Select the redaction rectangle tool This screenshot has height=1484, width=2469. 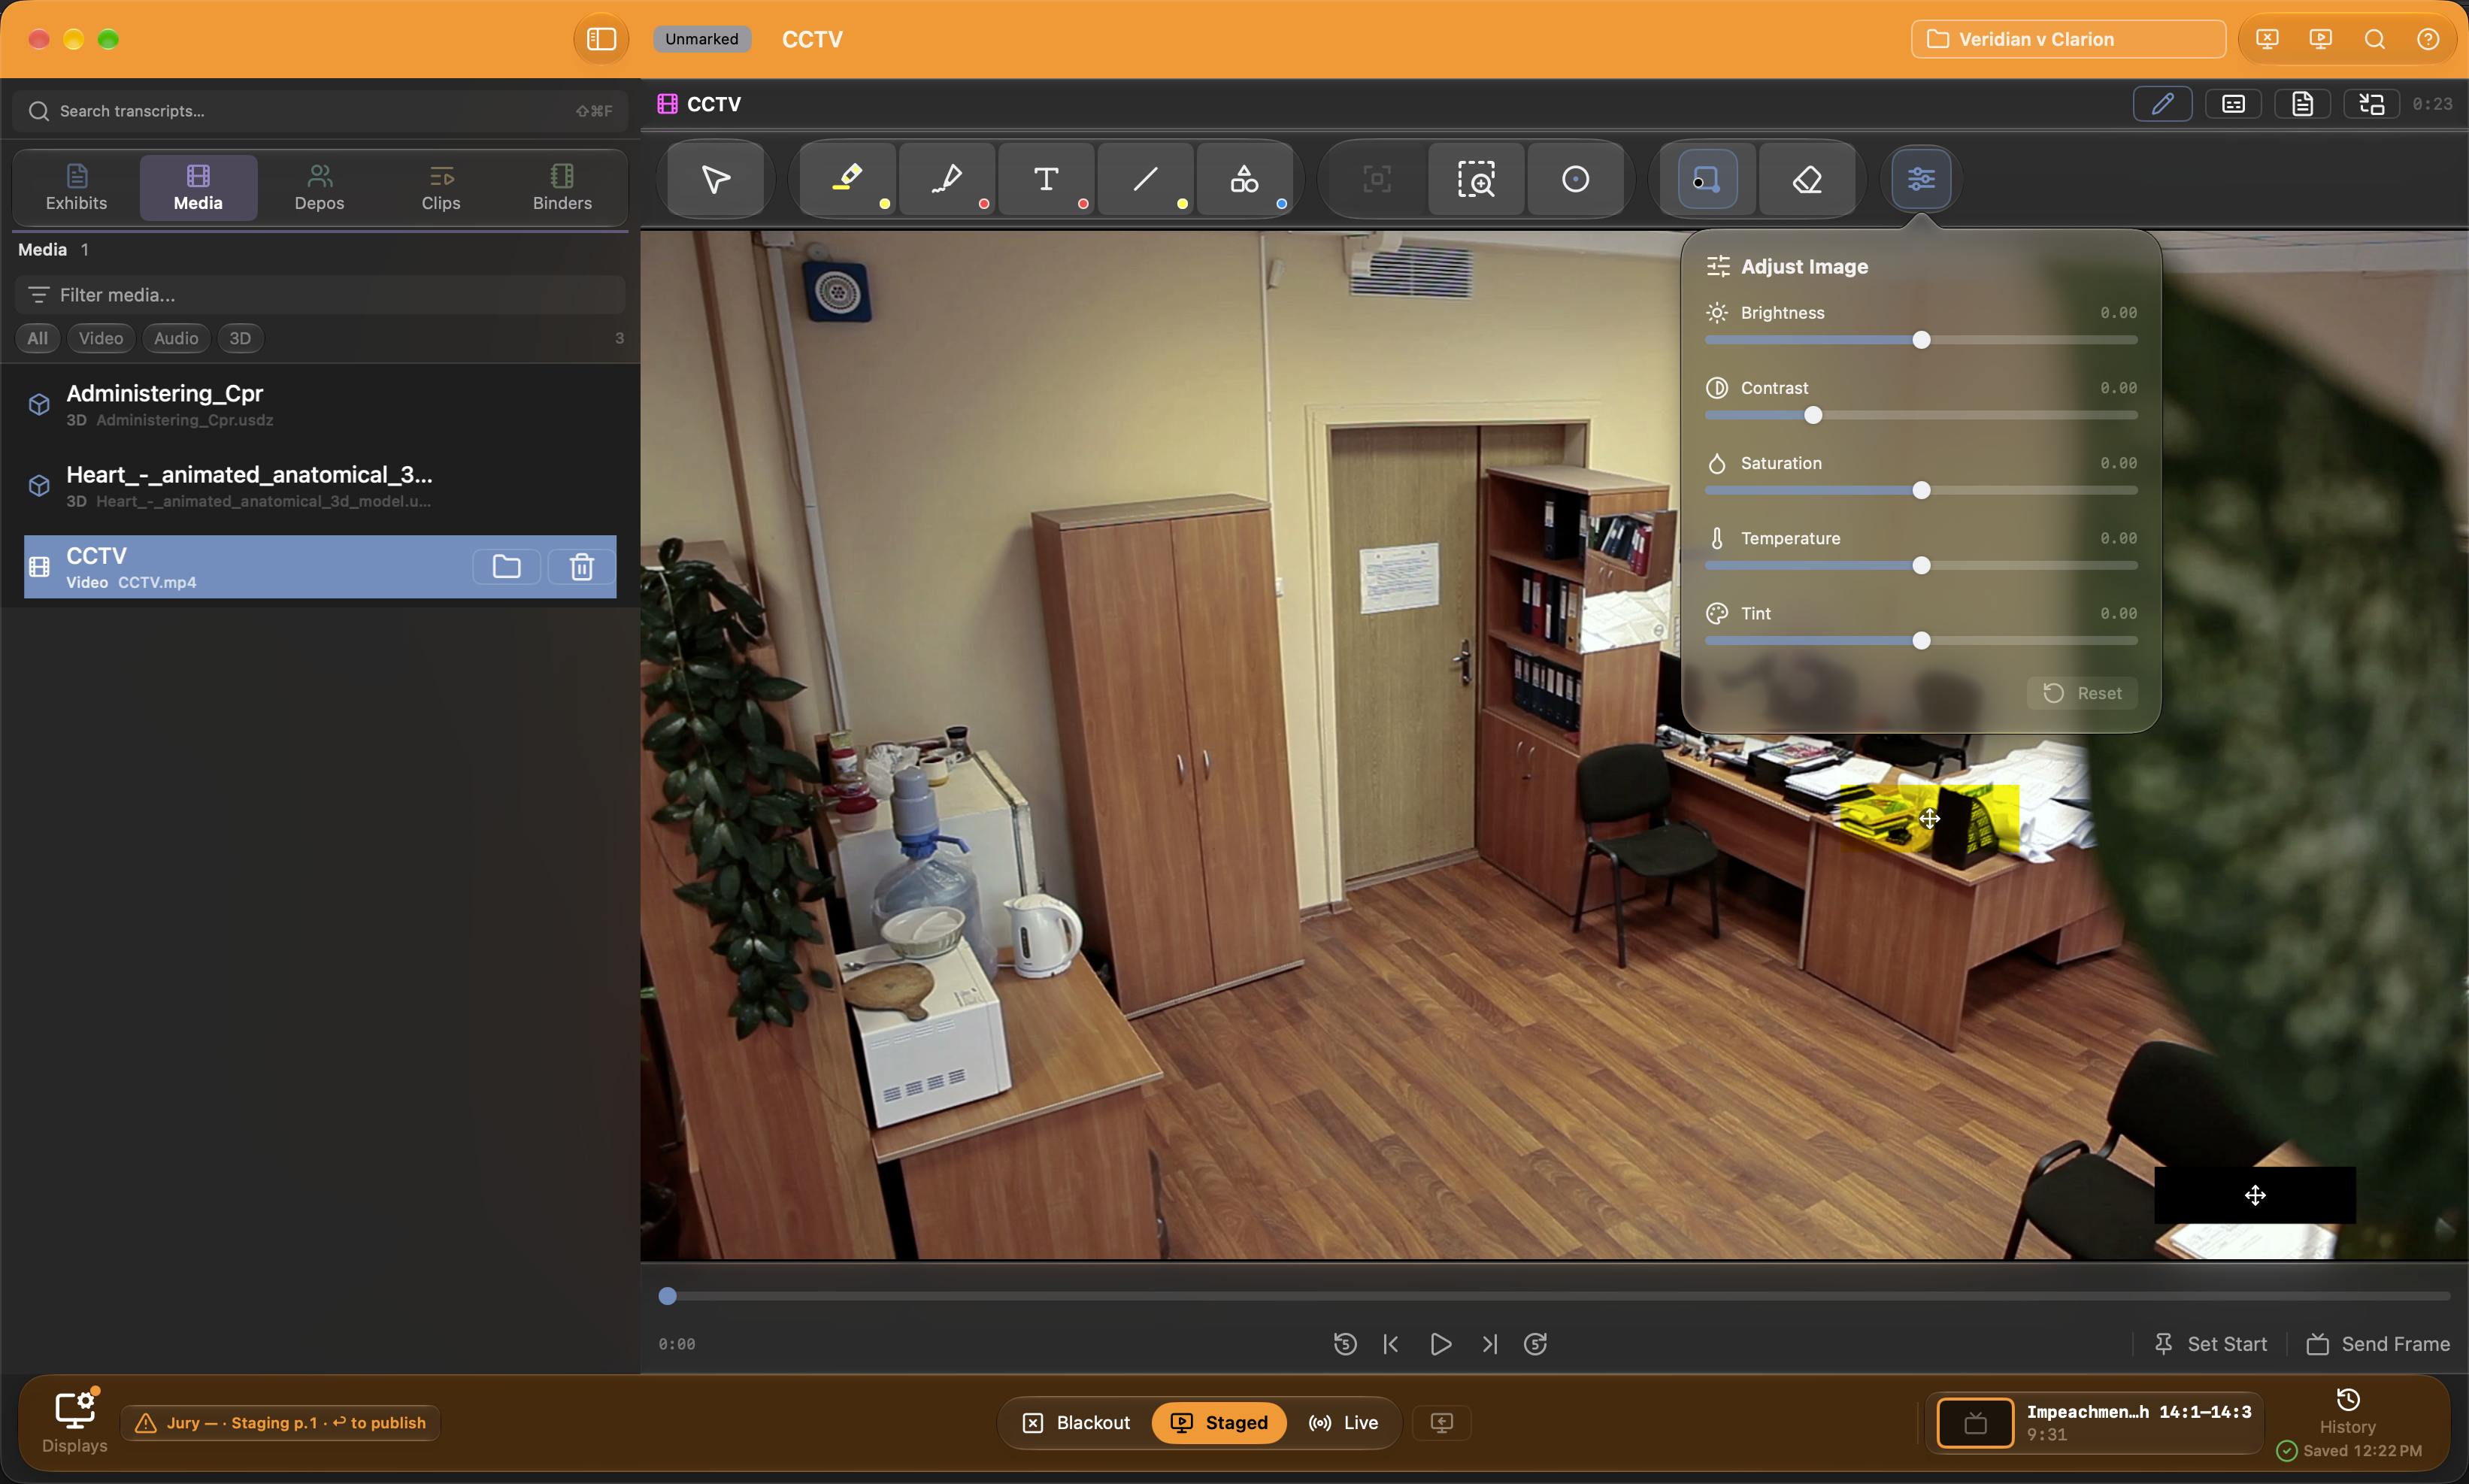(x=1707, y=180)
